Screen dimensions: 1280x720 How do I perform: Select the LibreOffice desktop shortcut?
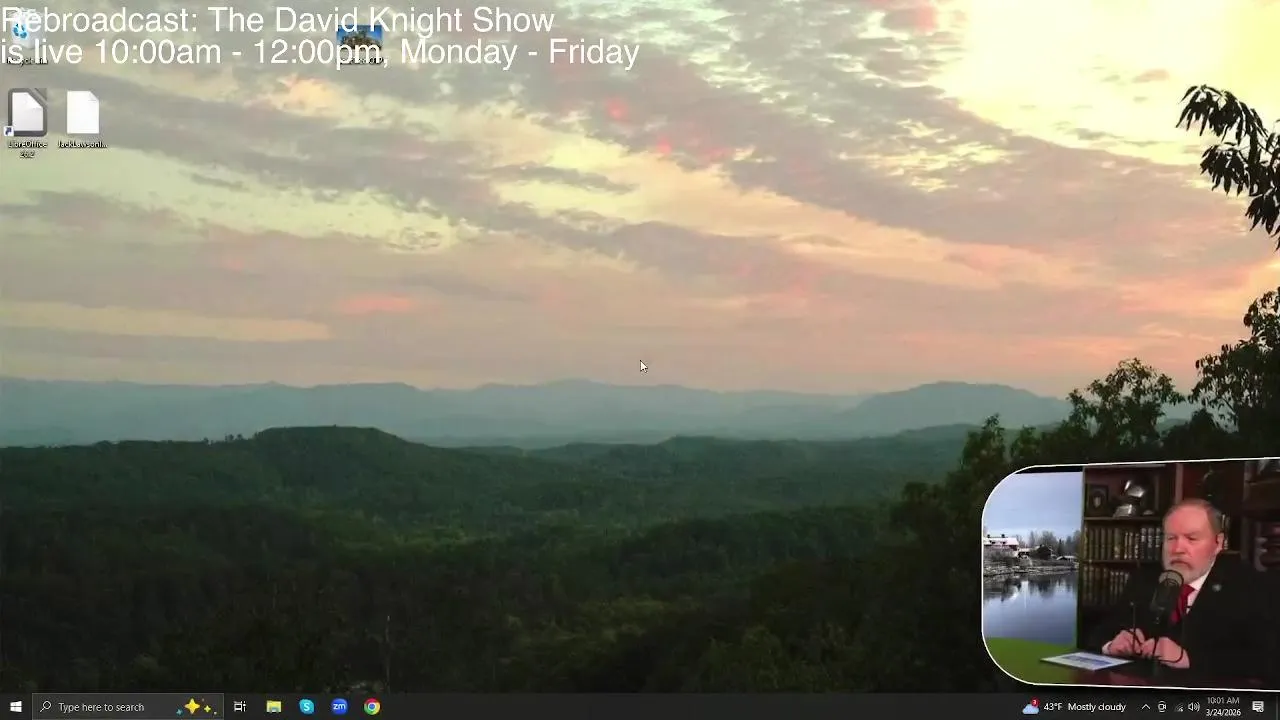coord(27,123)
